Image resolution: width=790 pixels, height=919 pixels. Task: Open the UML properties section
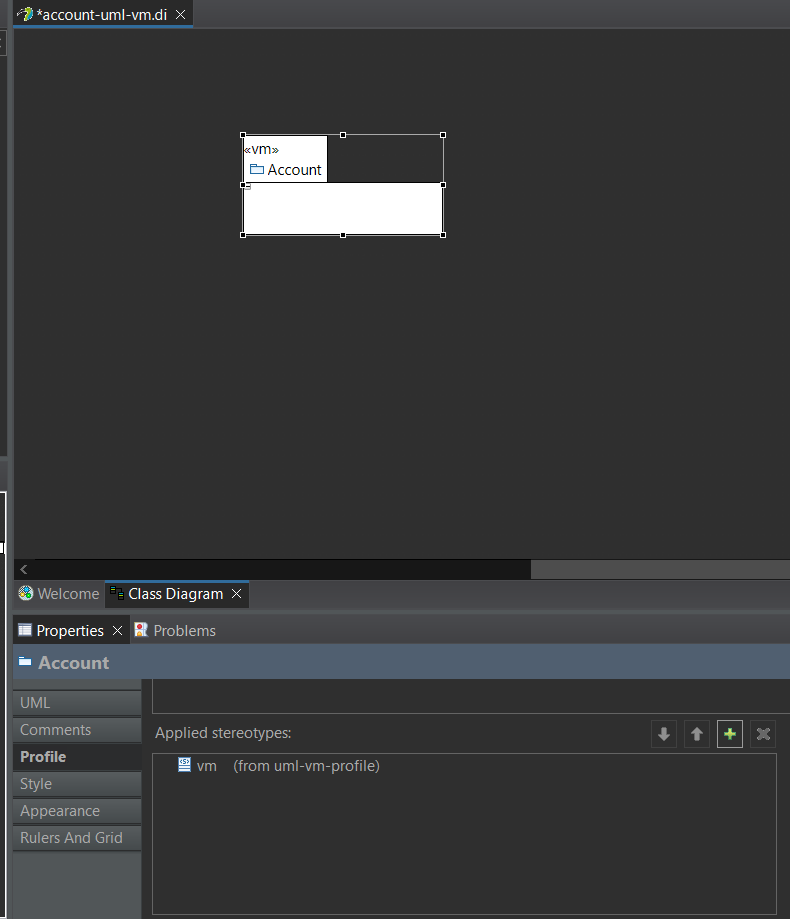[x=77, y=703]
